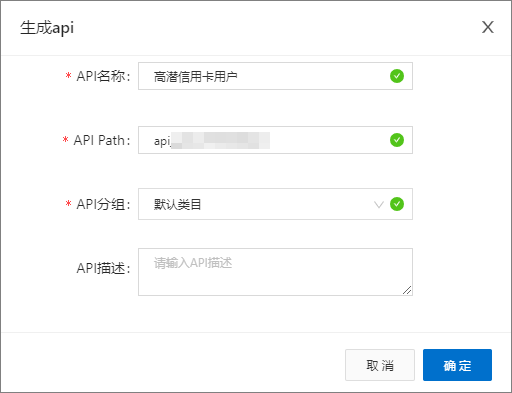The image size is (512, 393).
Task: Open the API分组 dropdown
Action: [x=275, y=204]
